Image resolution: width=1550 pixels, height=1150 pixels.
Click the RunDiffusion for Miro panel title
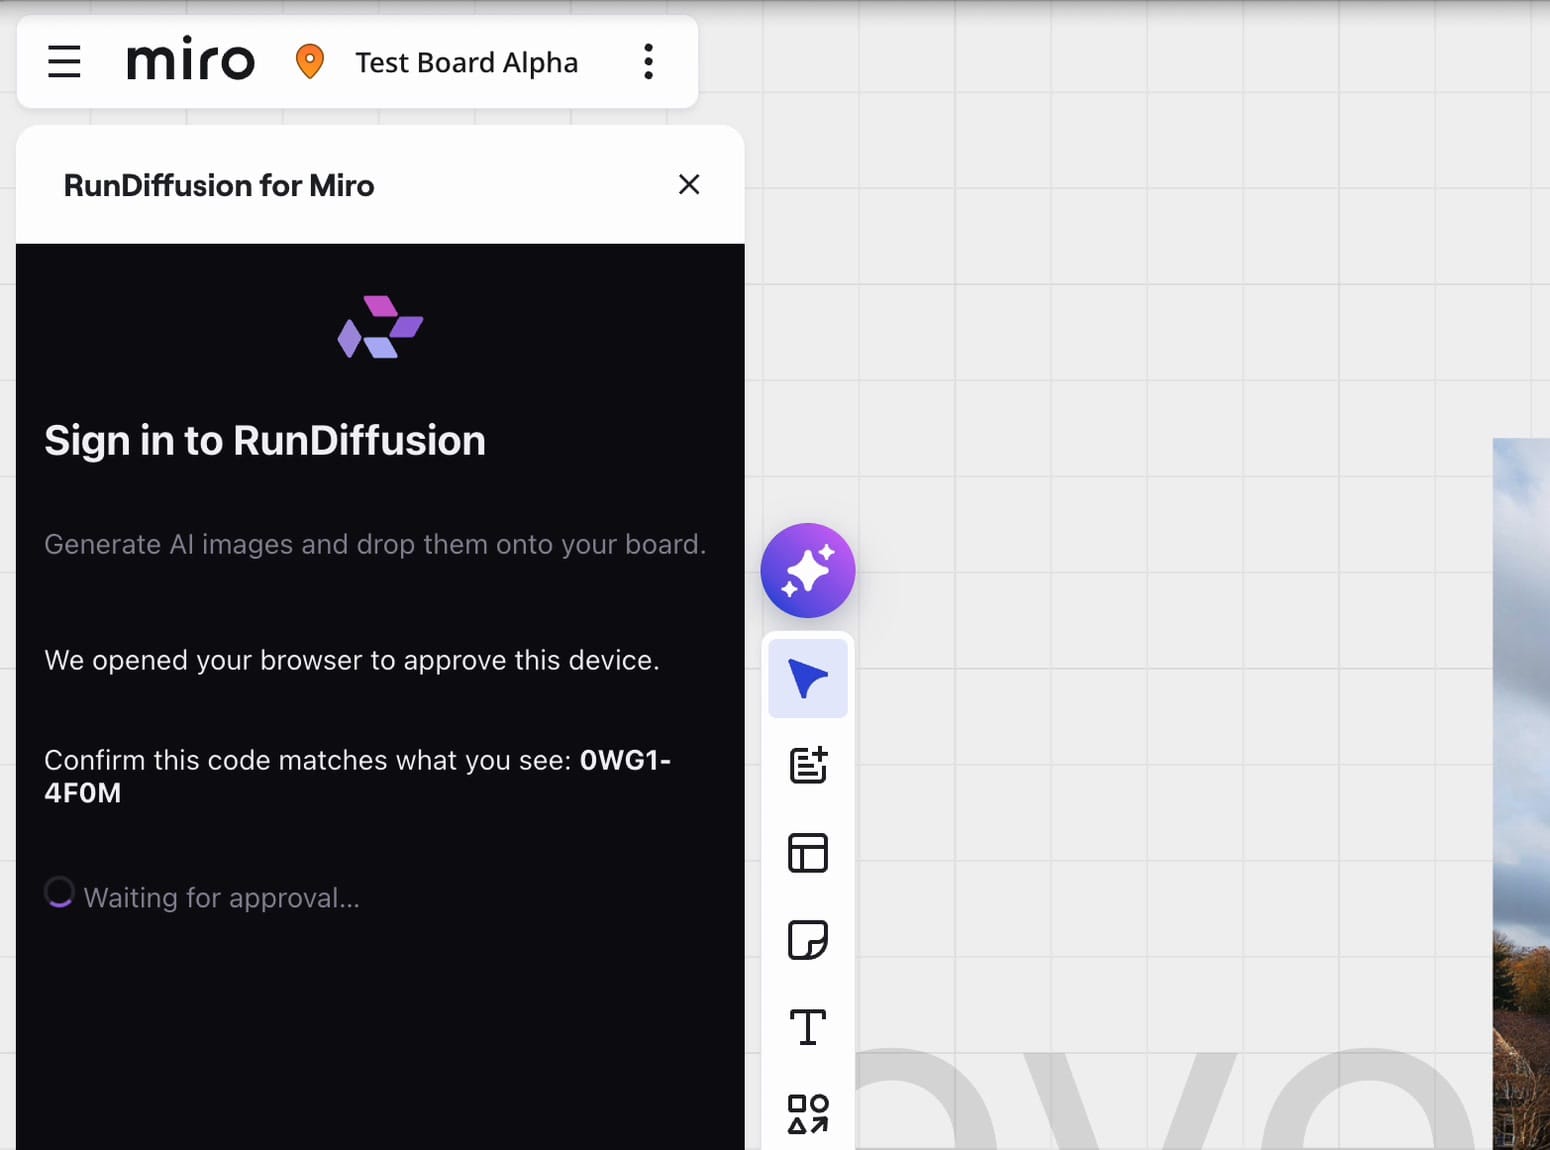point(219,185)
